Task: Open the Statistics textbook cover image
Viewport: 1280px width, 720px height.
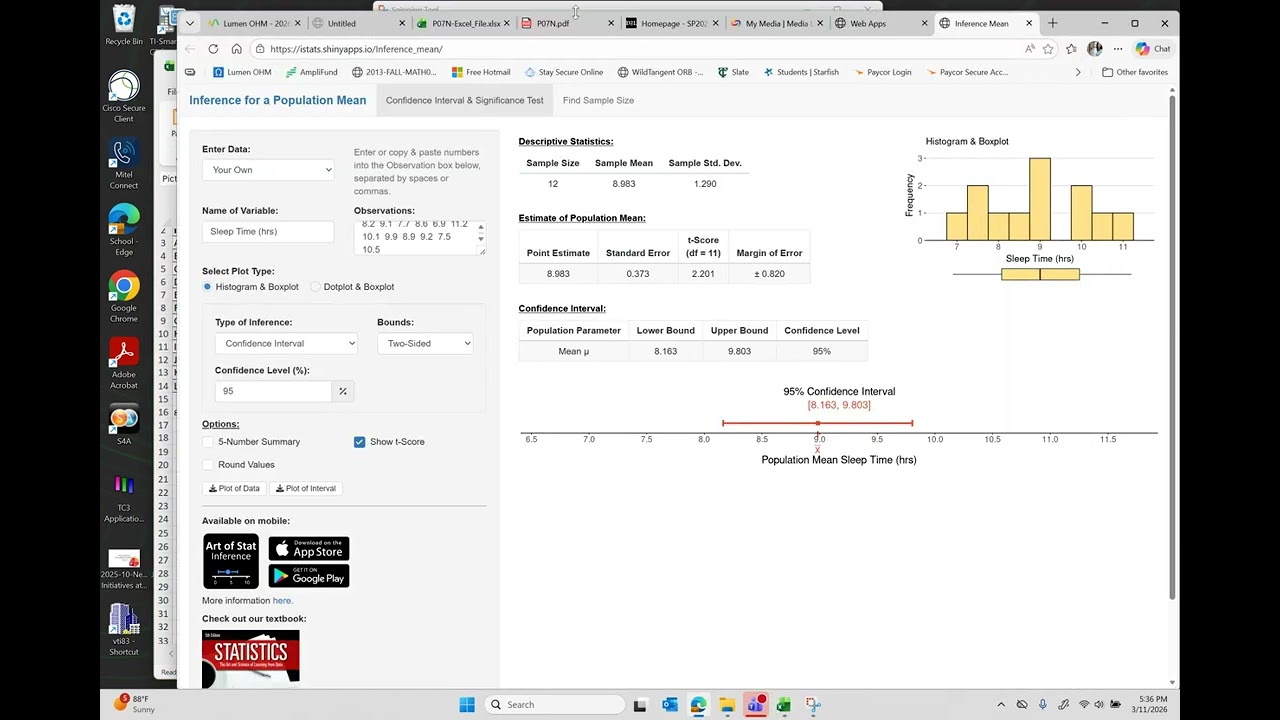Action: (x=250, y=658)
